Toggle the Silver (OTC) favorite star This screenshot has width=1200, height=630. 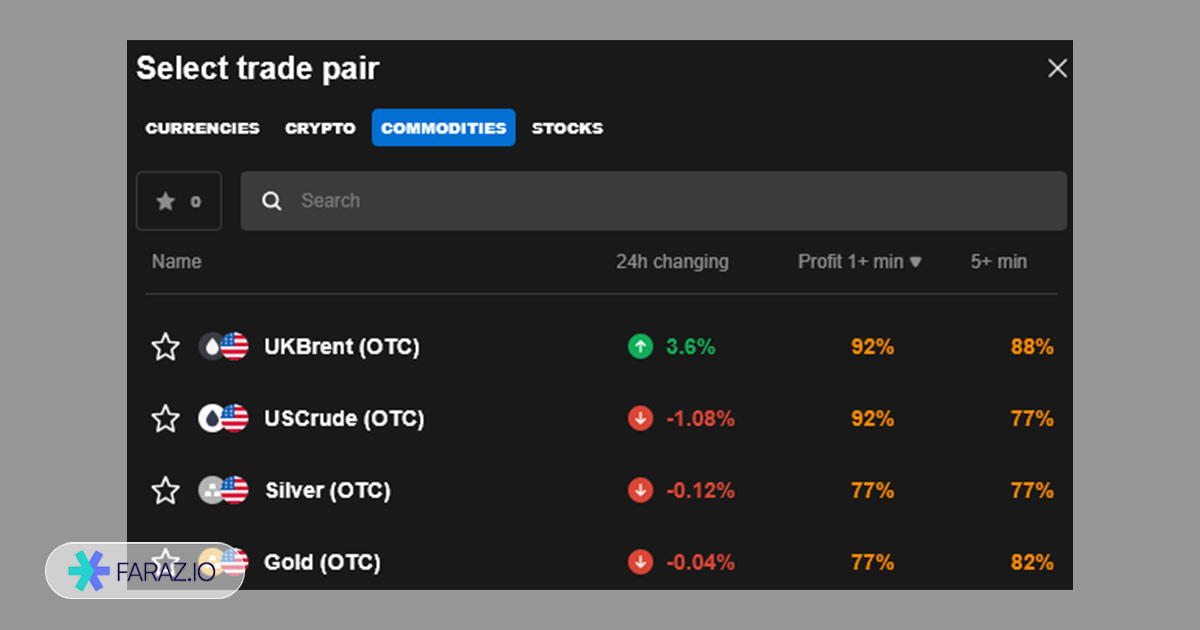165,490
